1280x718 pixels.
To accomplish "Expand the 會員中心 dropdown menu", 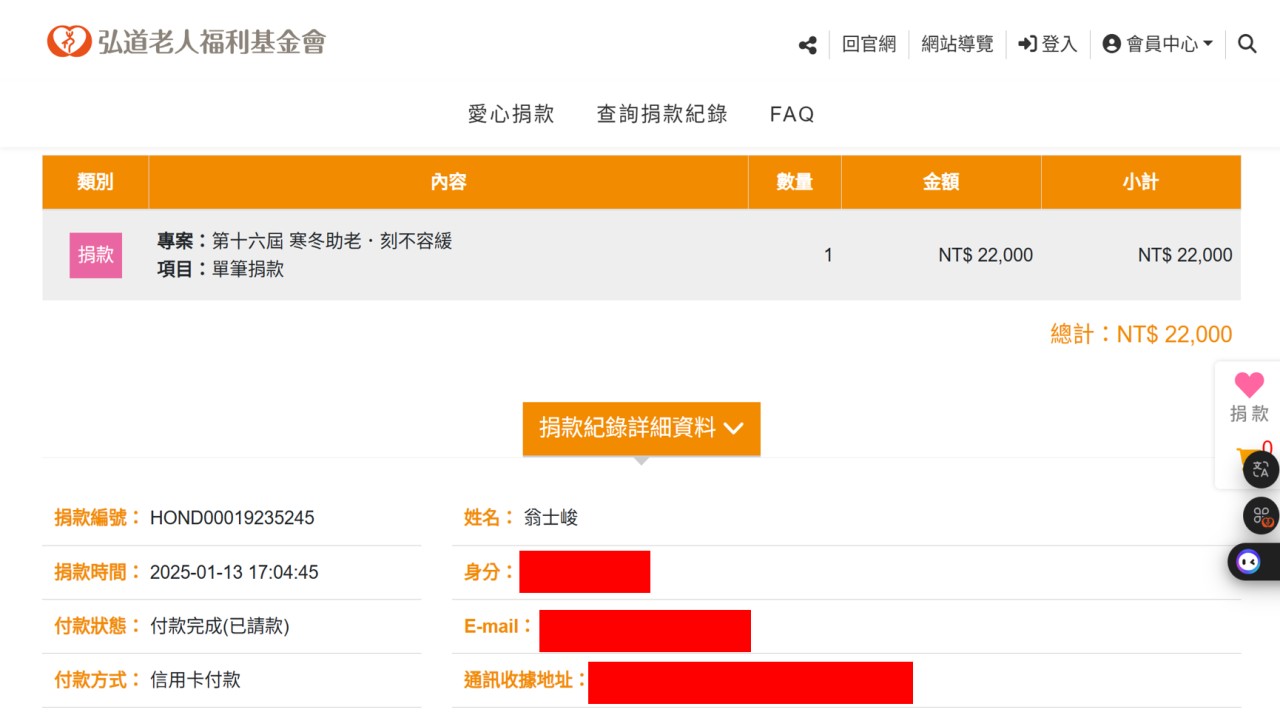I will [x=1205, y=44].
